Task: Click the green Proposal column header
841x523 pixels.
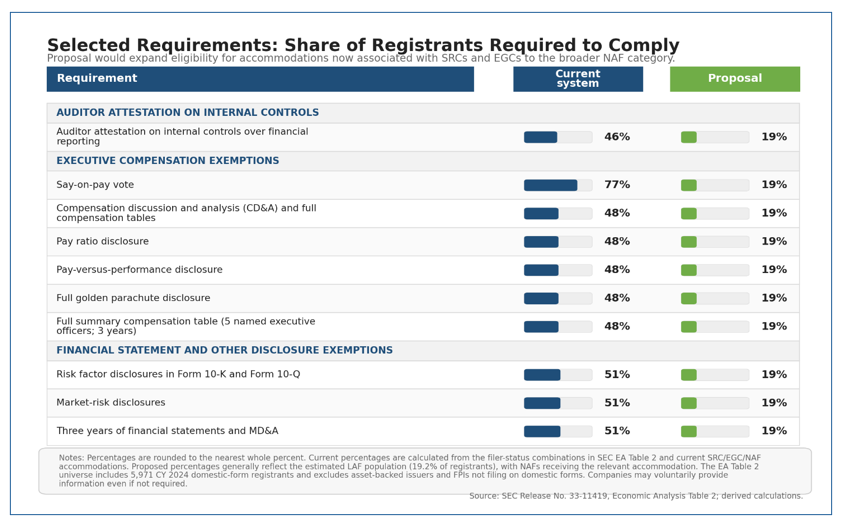Action: [735, 79]
